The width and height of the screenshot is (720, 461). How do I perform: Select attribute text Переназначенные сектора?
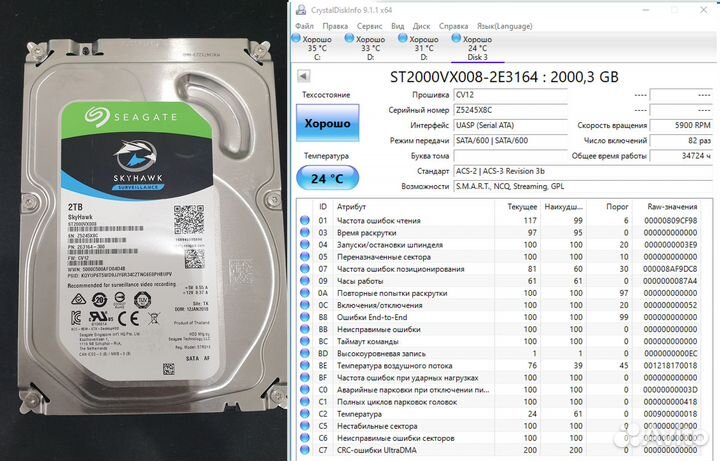pyautogui.click(x=384, y=257)
